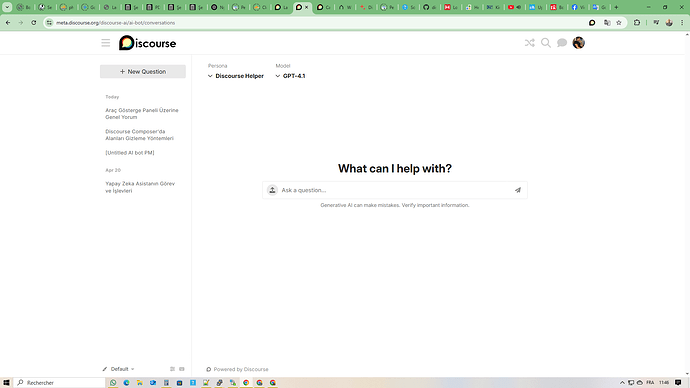Viewport: 690px width, 388px height.
Task: Switch to the Discourse tab right of active
Action: coord(323,7)
